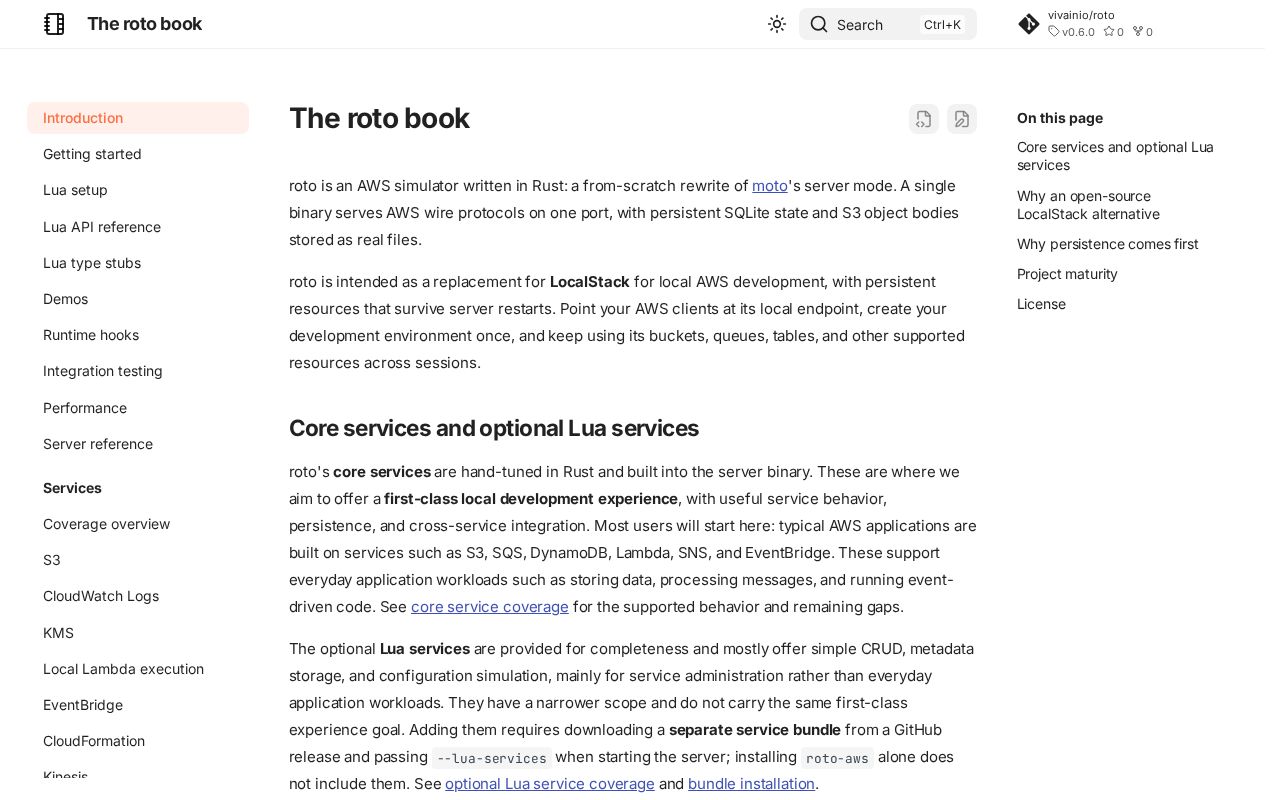Open Coverage overview under Services
Image resolution: width=1280 pixels, height=800 pixels.
tap(107, 524)
